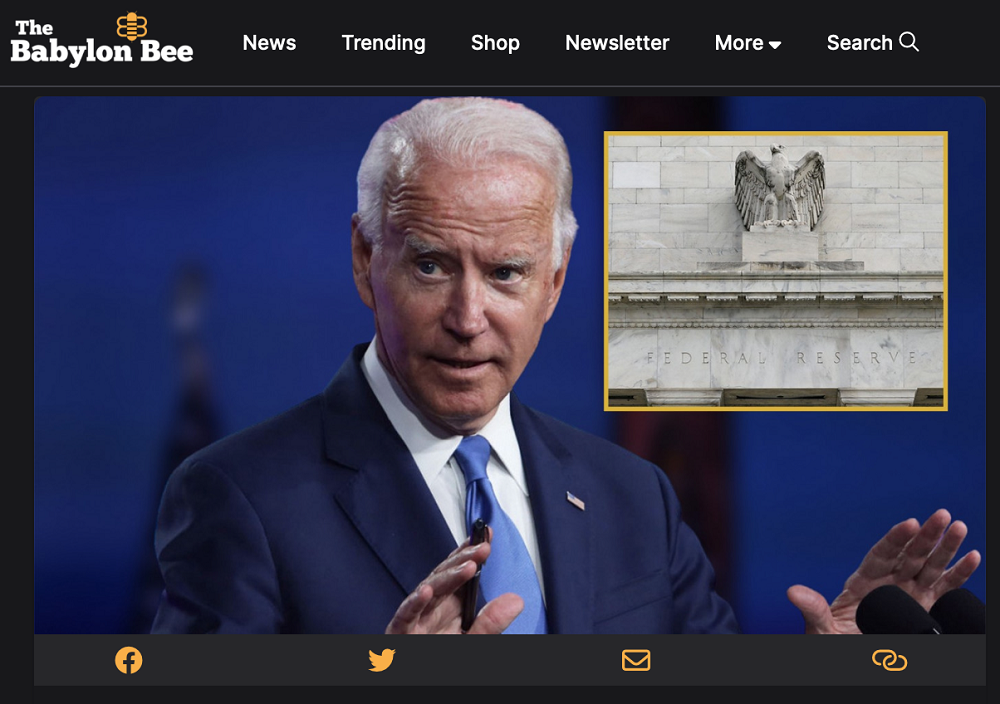Viewport: 1000px width, 704px height.
Task: Visit the Shop page
Action: coord(495,43)
